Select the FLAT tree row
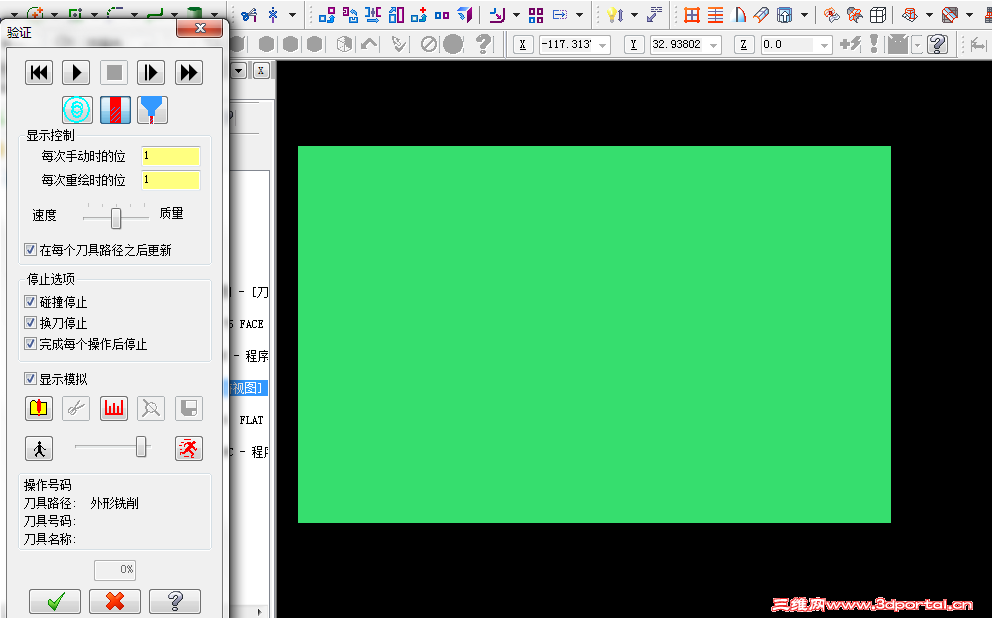Screen dimensions: 992x618 pos(251,420)
